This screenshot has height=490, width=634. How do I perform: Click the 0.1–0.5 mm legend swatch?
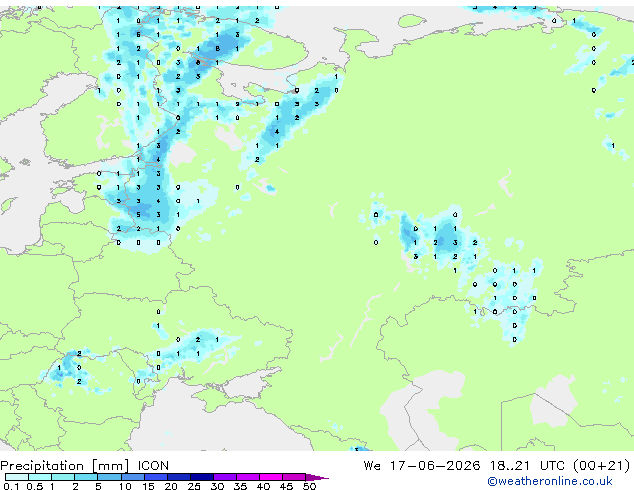17,477
